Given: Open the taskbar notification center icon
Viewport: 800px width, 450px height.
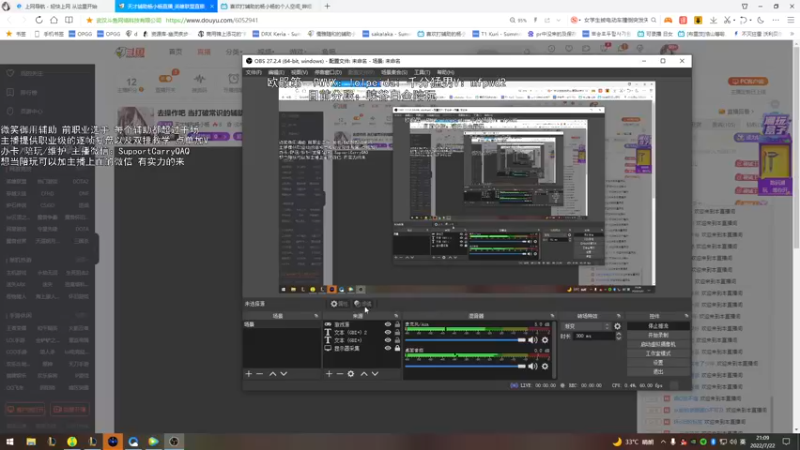Looking at the screenshot, I should 786,441.
